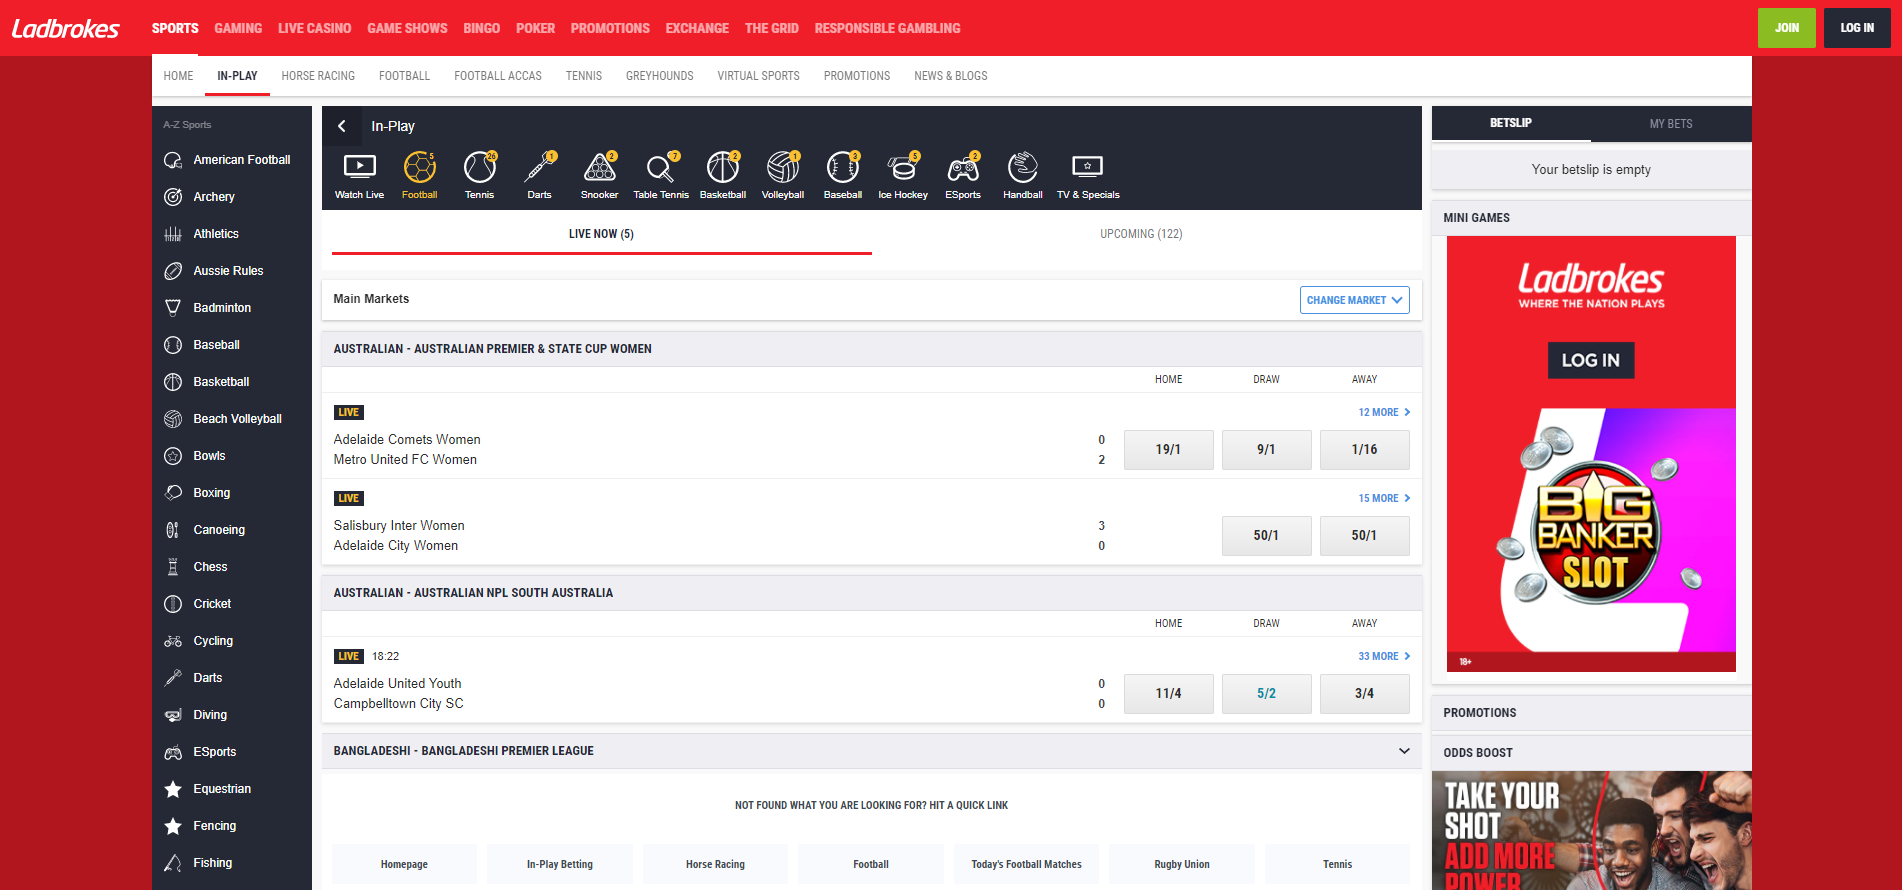1902x890 pixels.
Task: Click the header Log In button
Action: 1857,28
